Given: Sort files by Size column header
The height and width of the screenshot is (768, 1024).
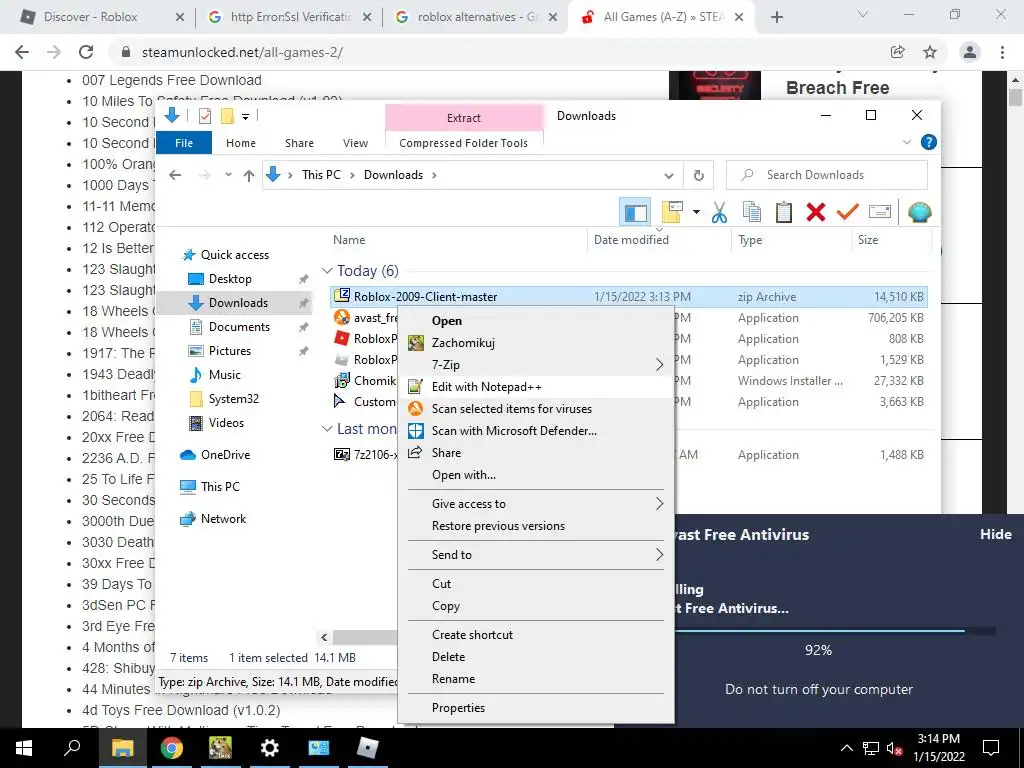Looking at the screenshot, I should (867, 240).
